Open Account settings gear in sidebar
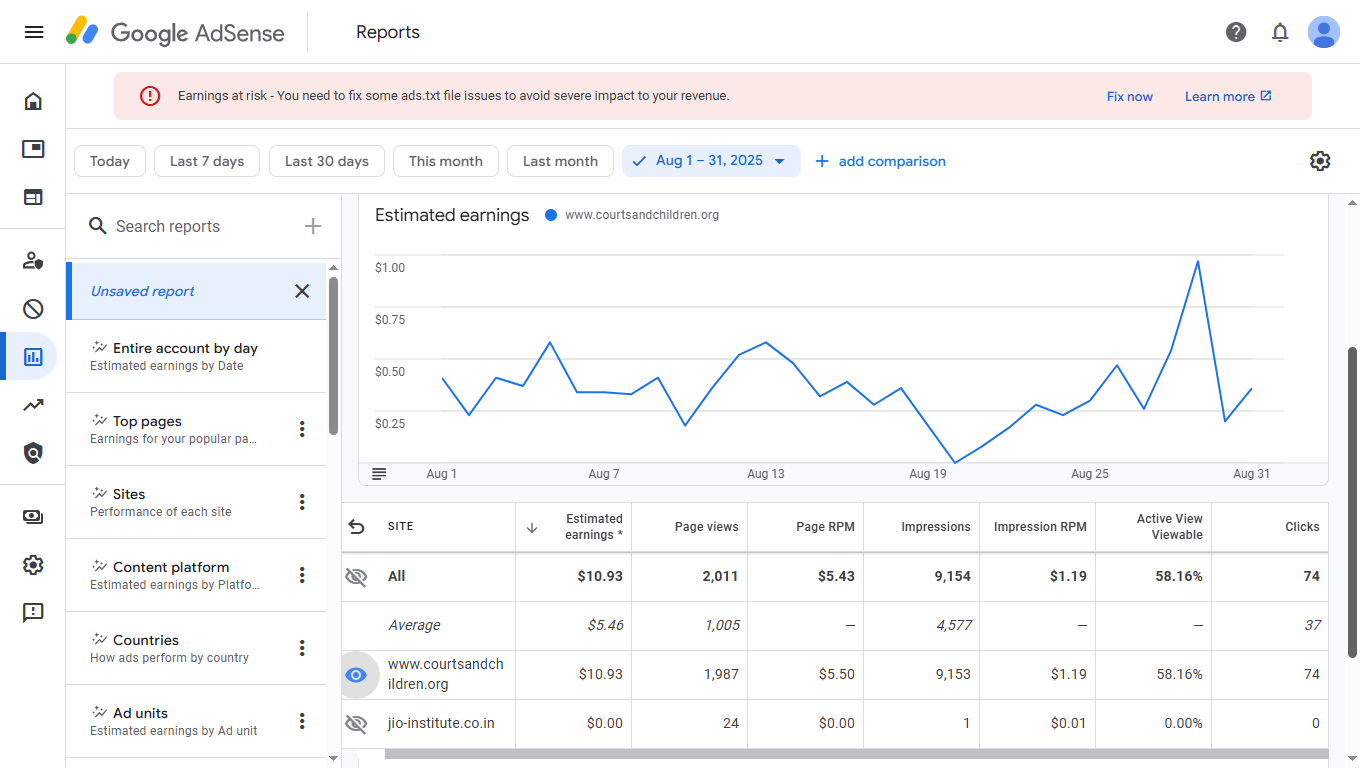 click(x=33, y=565)
